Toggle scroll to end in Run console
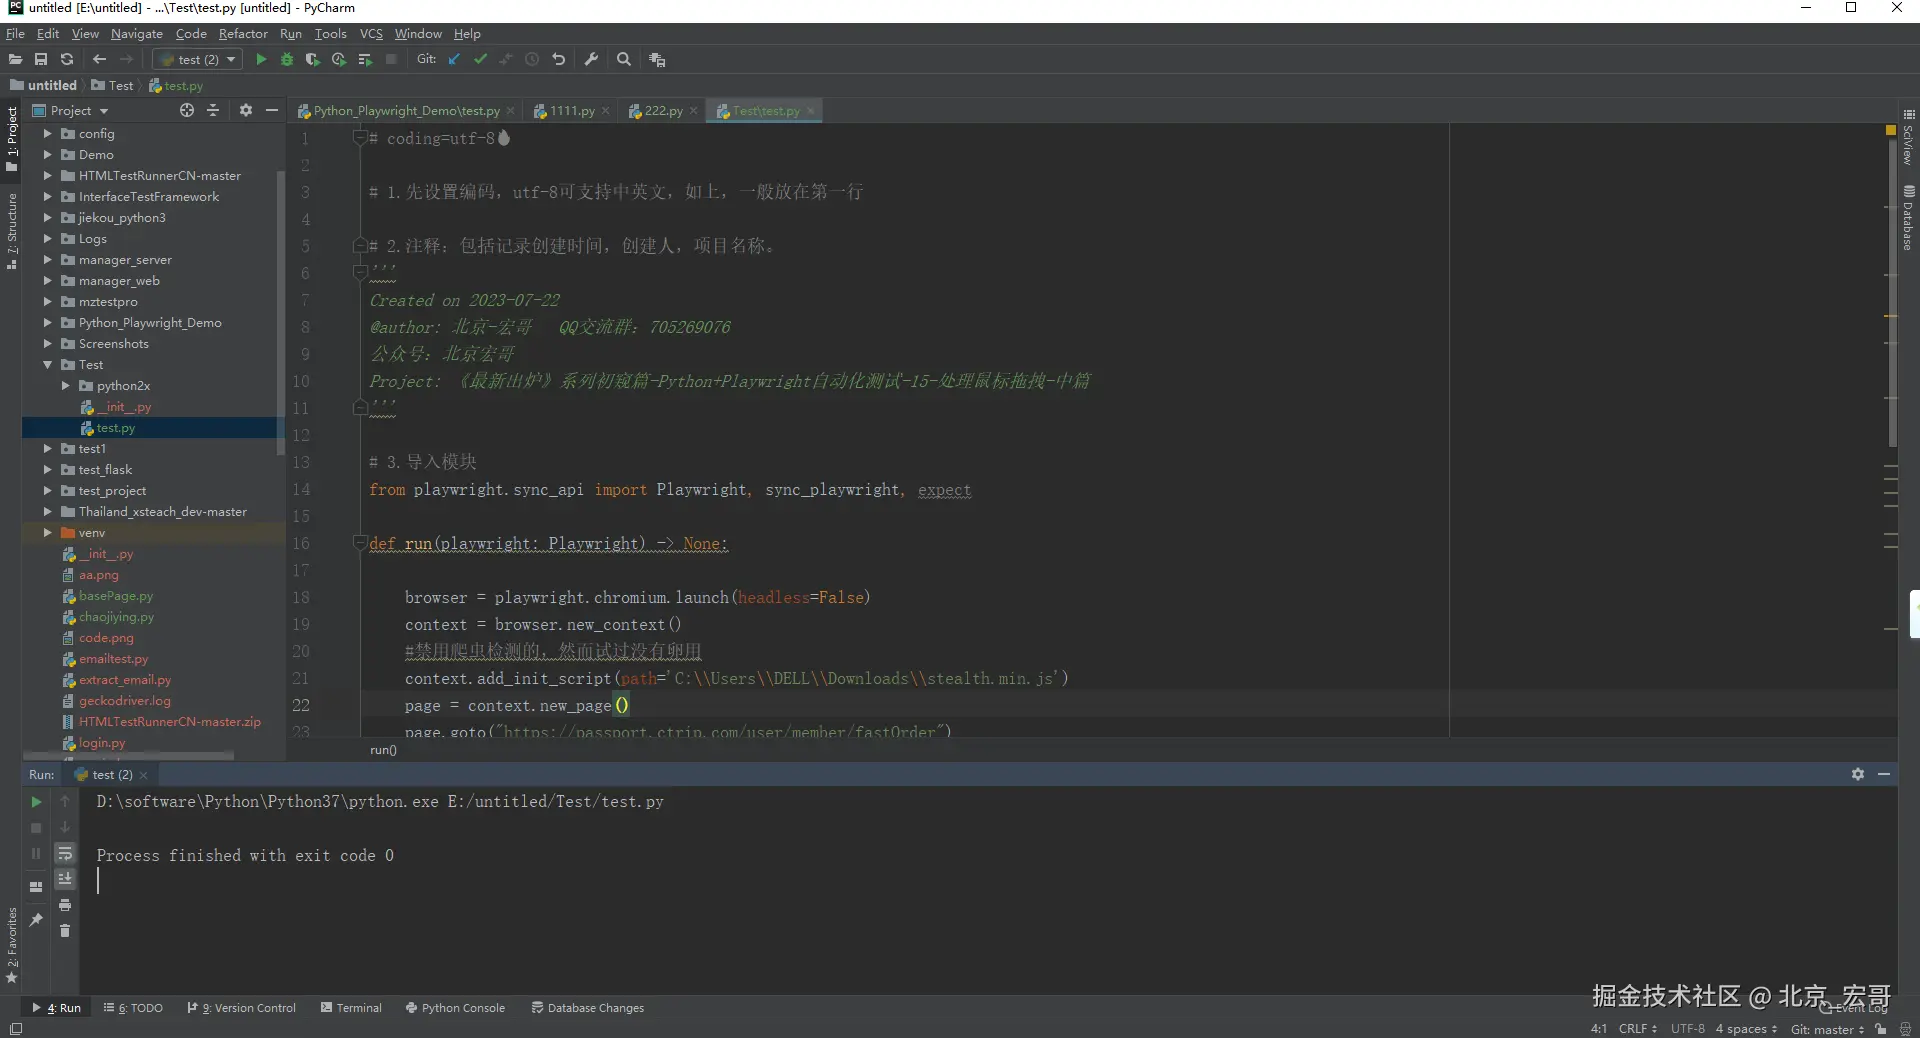This screenshot has height=1038, width=1920. [x=65, y=879]
